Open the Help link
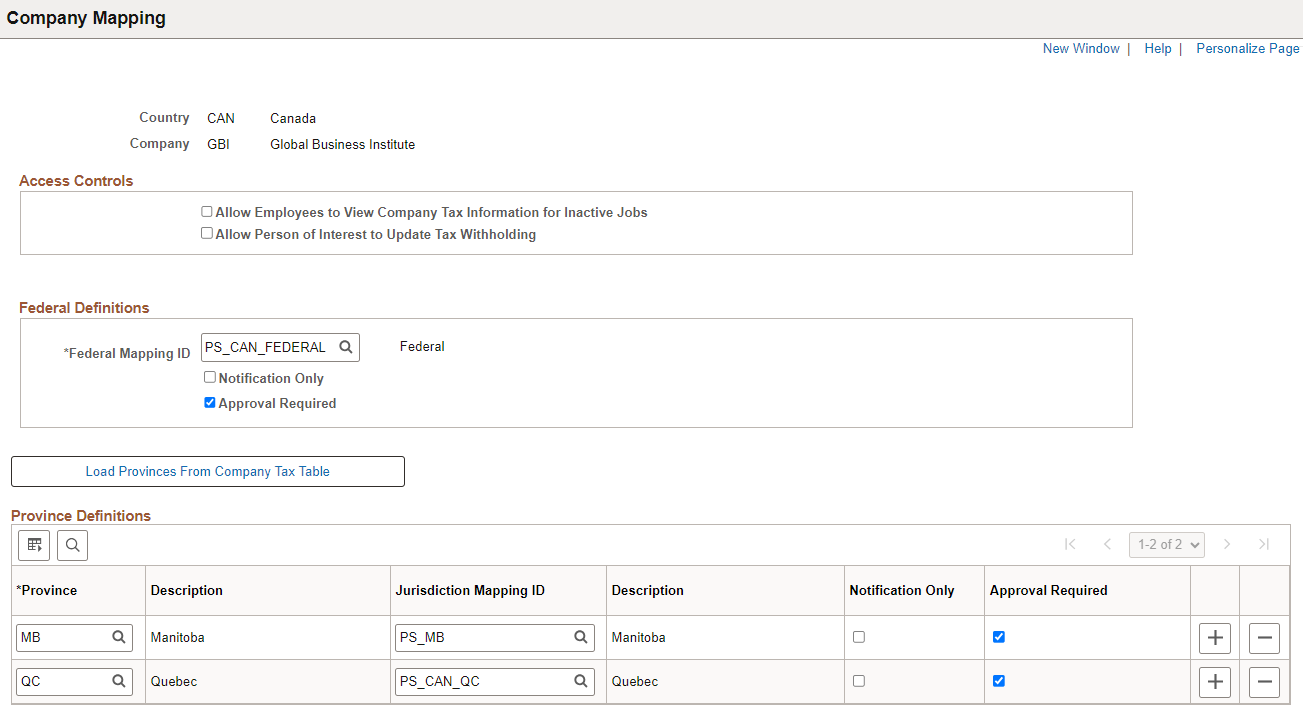The height and width of the screenshot is (709, 1303). point(1158,48)
